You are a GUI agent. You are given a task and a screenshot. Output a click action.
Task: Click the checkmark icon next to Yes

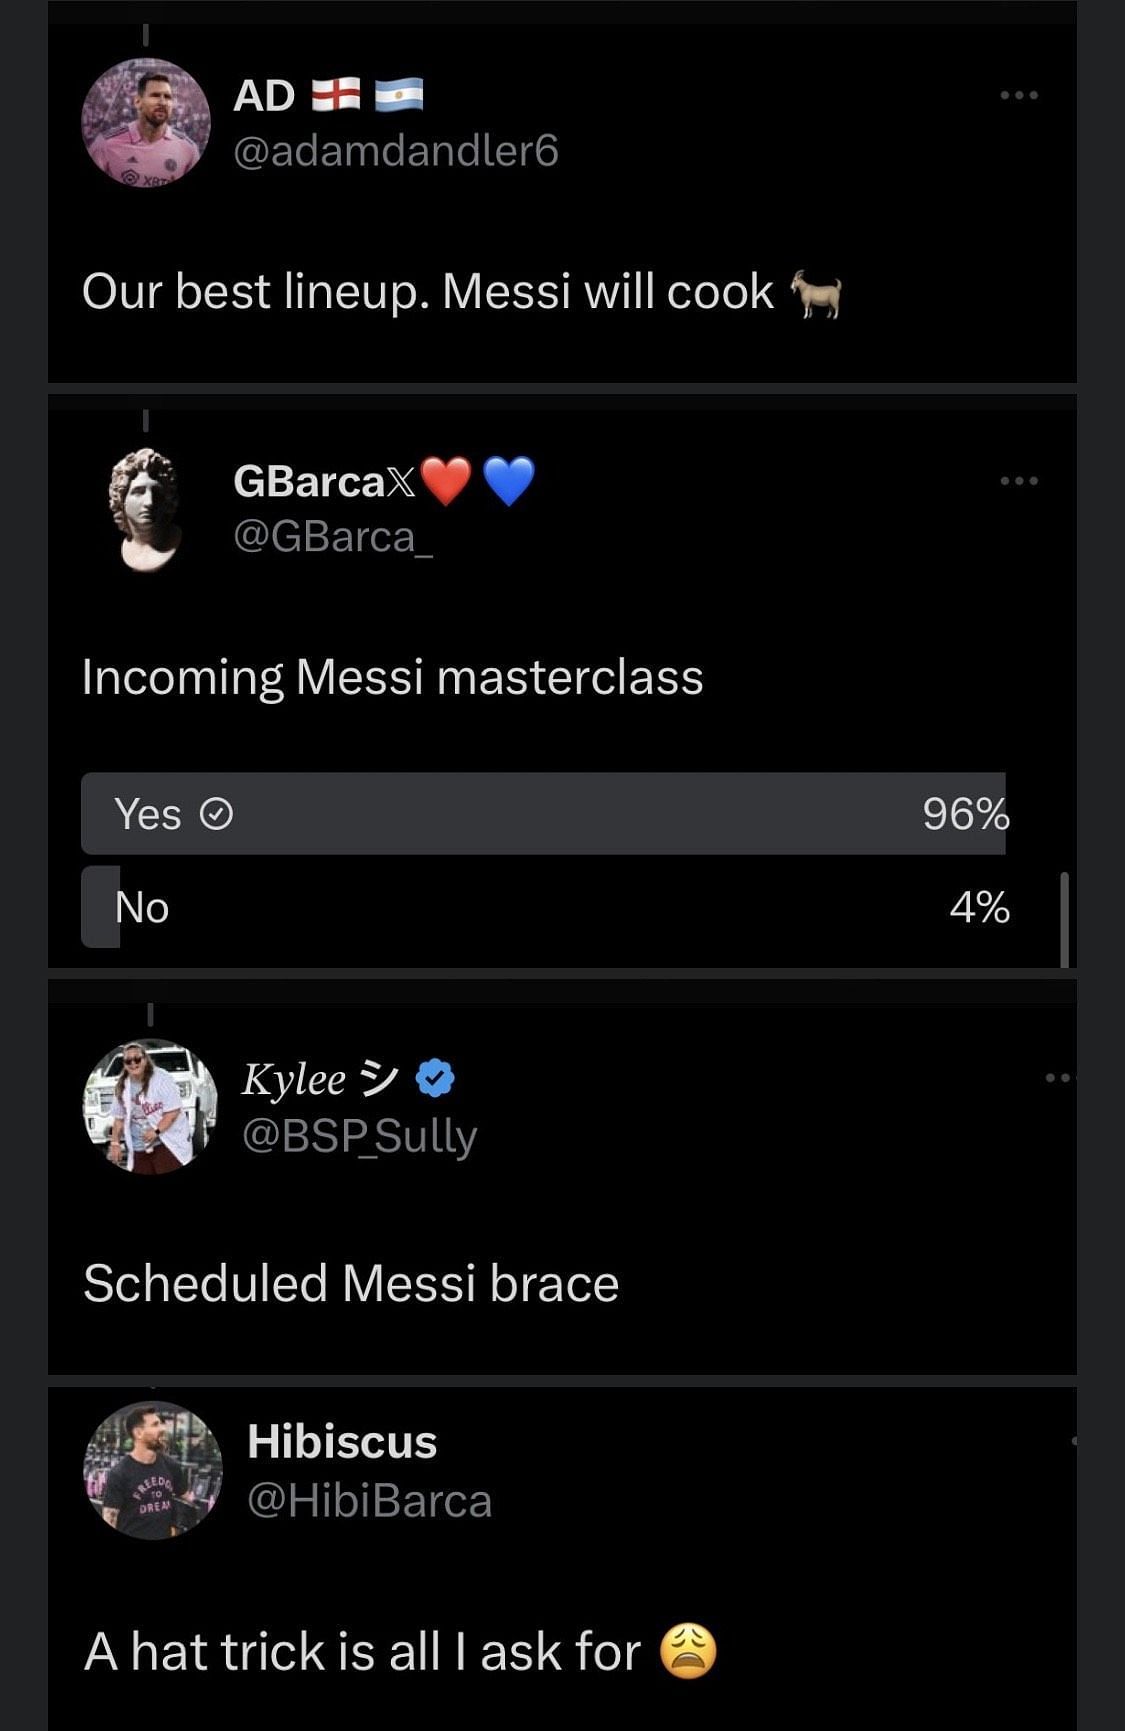(217, 814)
